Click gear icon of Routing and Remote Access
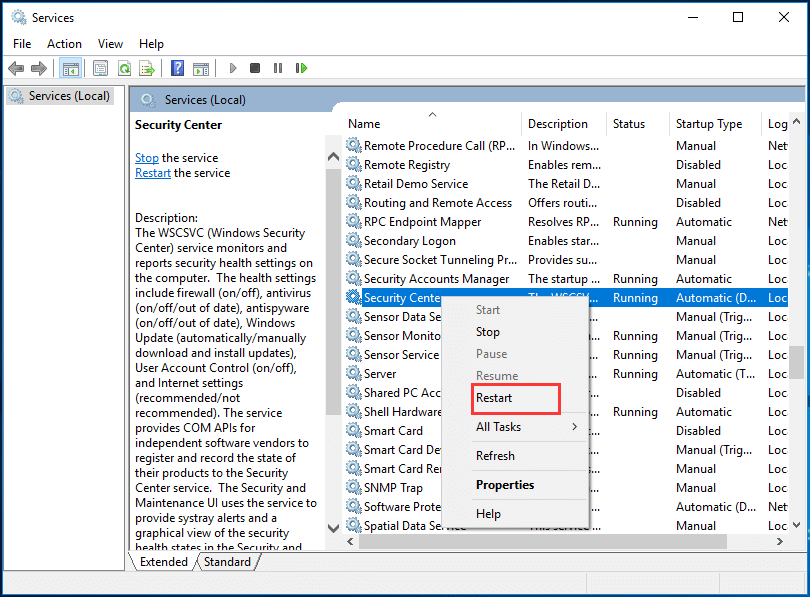 (353, 203)
